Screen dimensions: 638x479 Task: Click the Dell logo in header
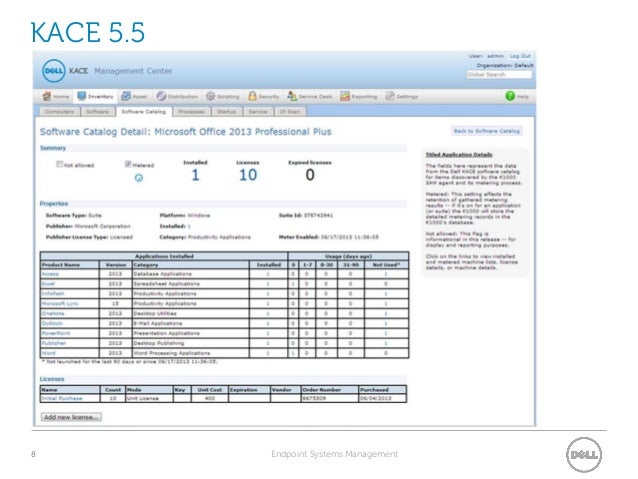point(54,71)
